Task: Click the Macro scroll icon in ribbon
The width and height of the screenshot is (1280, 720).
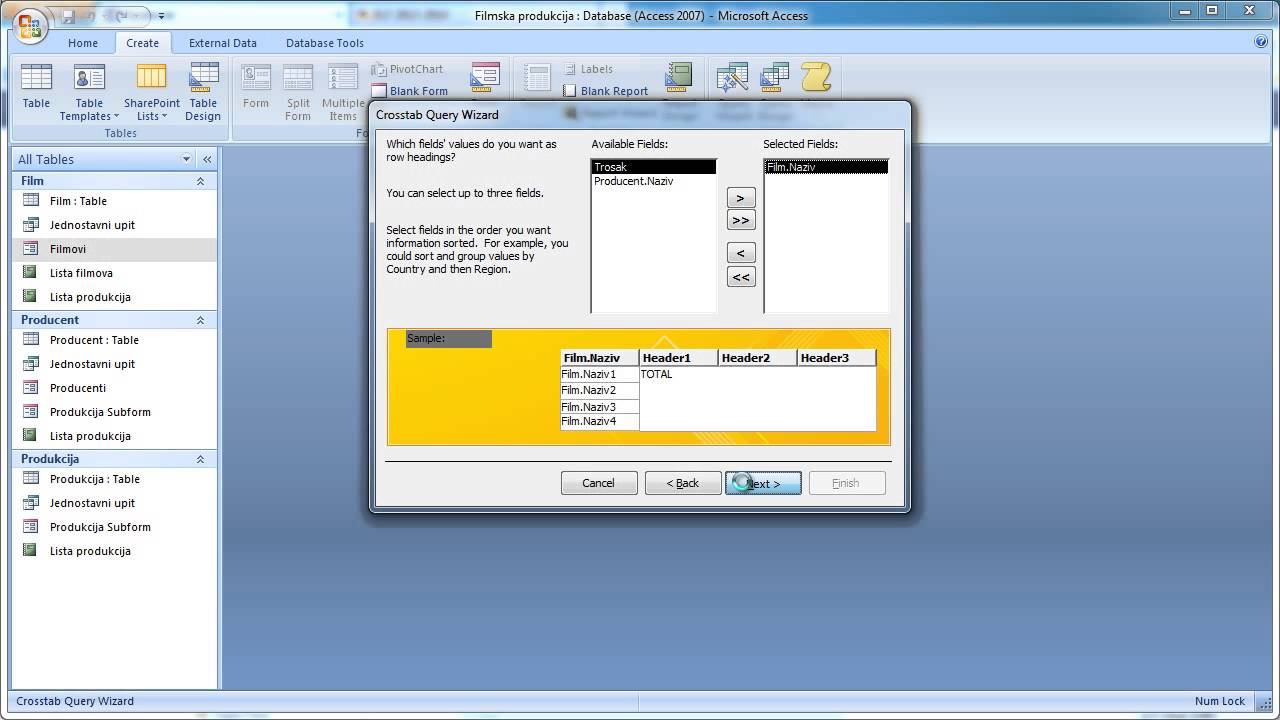Action: (x=816, y=78)
